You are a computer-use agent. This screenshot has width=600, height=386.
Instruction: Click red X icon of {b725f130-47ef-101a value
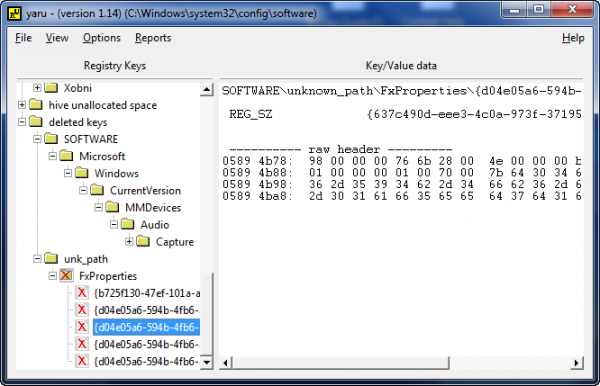(x=82, y=293)
